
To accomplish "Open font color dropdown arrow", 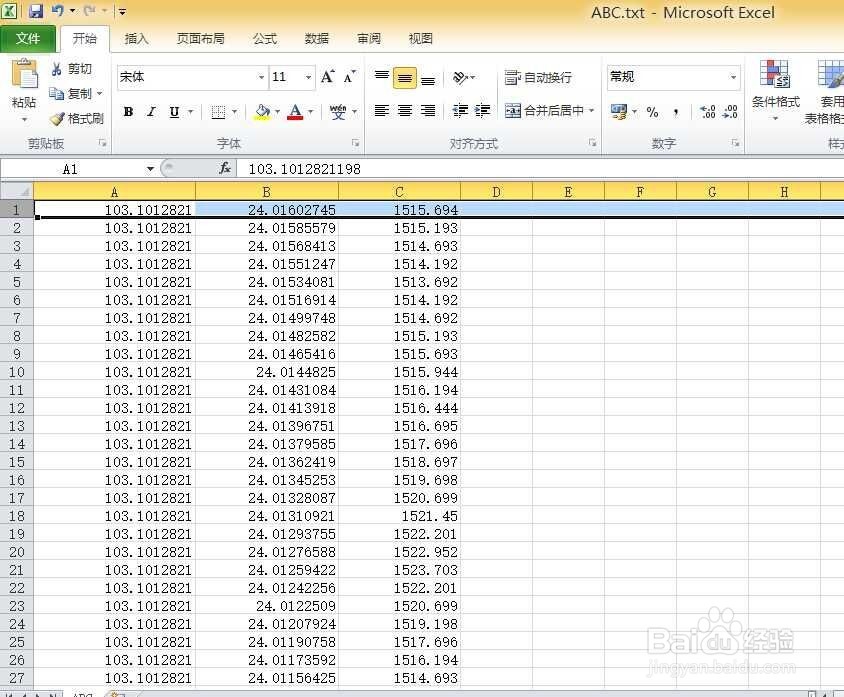I will [311, 112].
